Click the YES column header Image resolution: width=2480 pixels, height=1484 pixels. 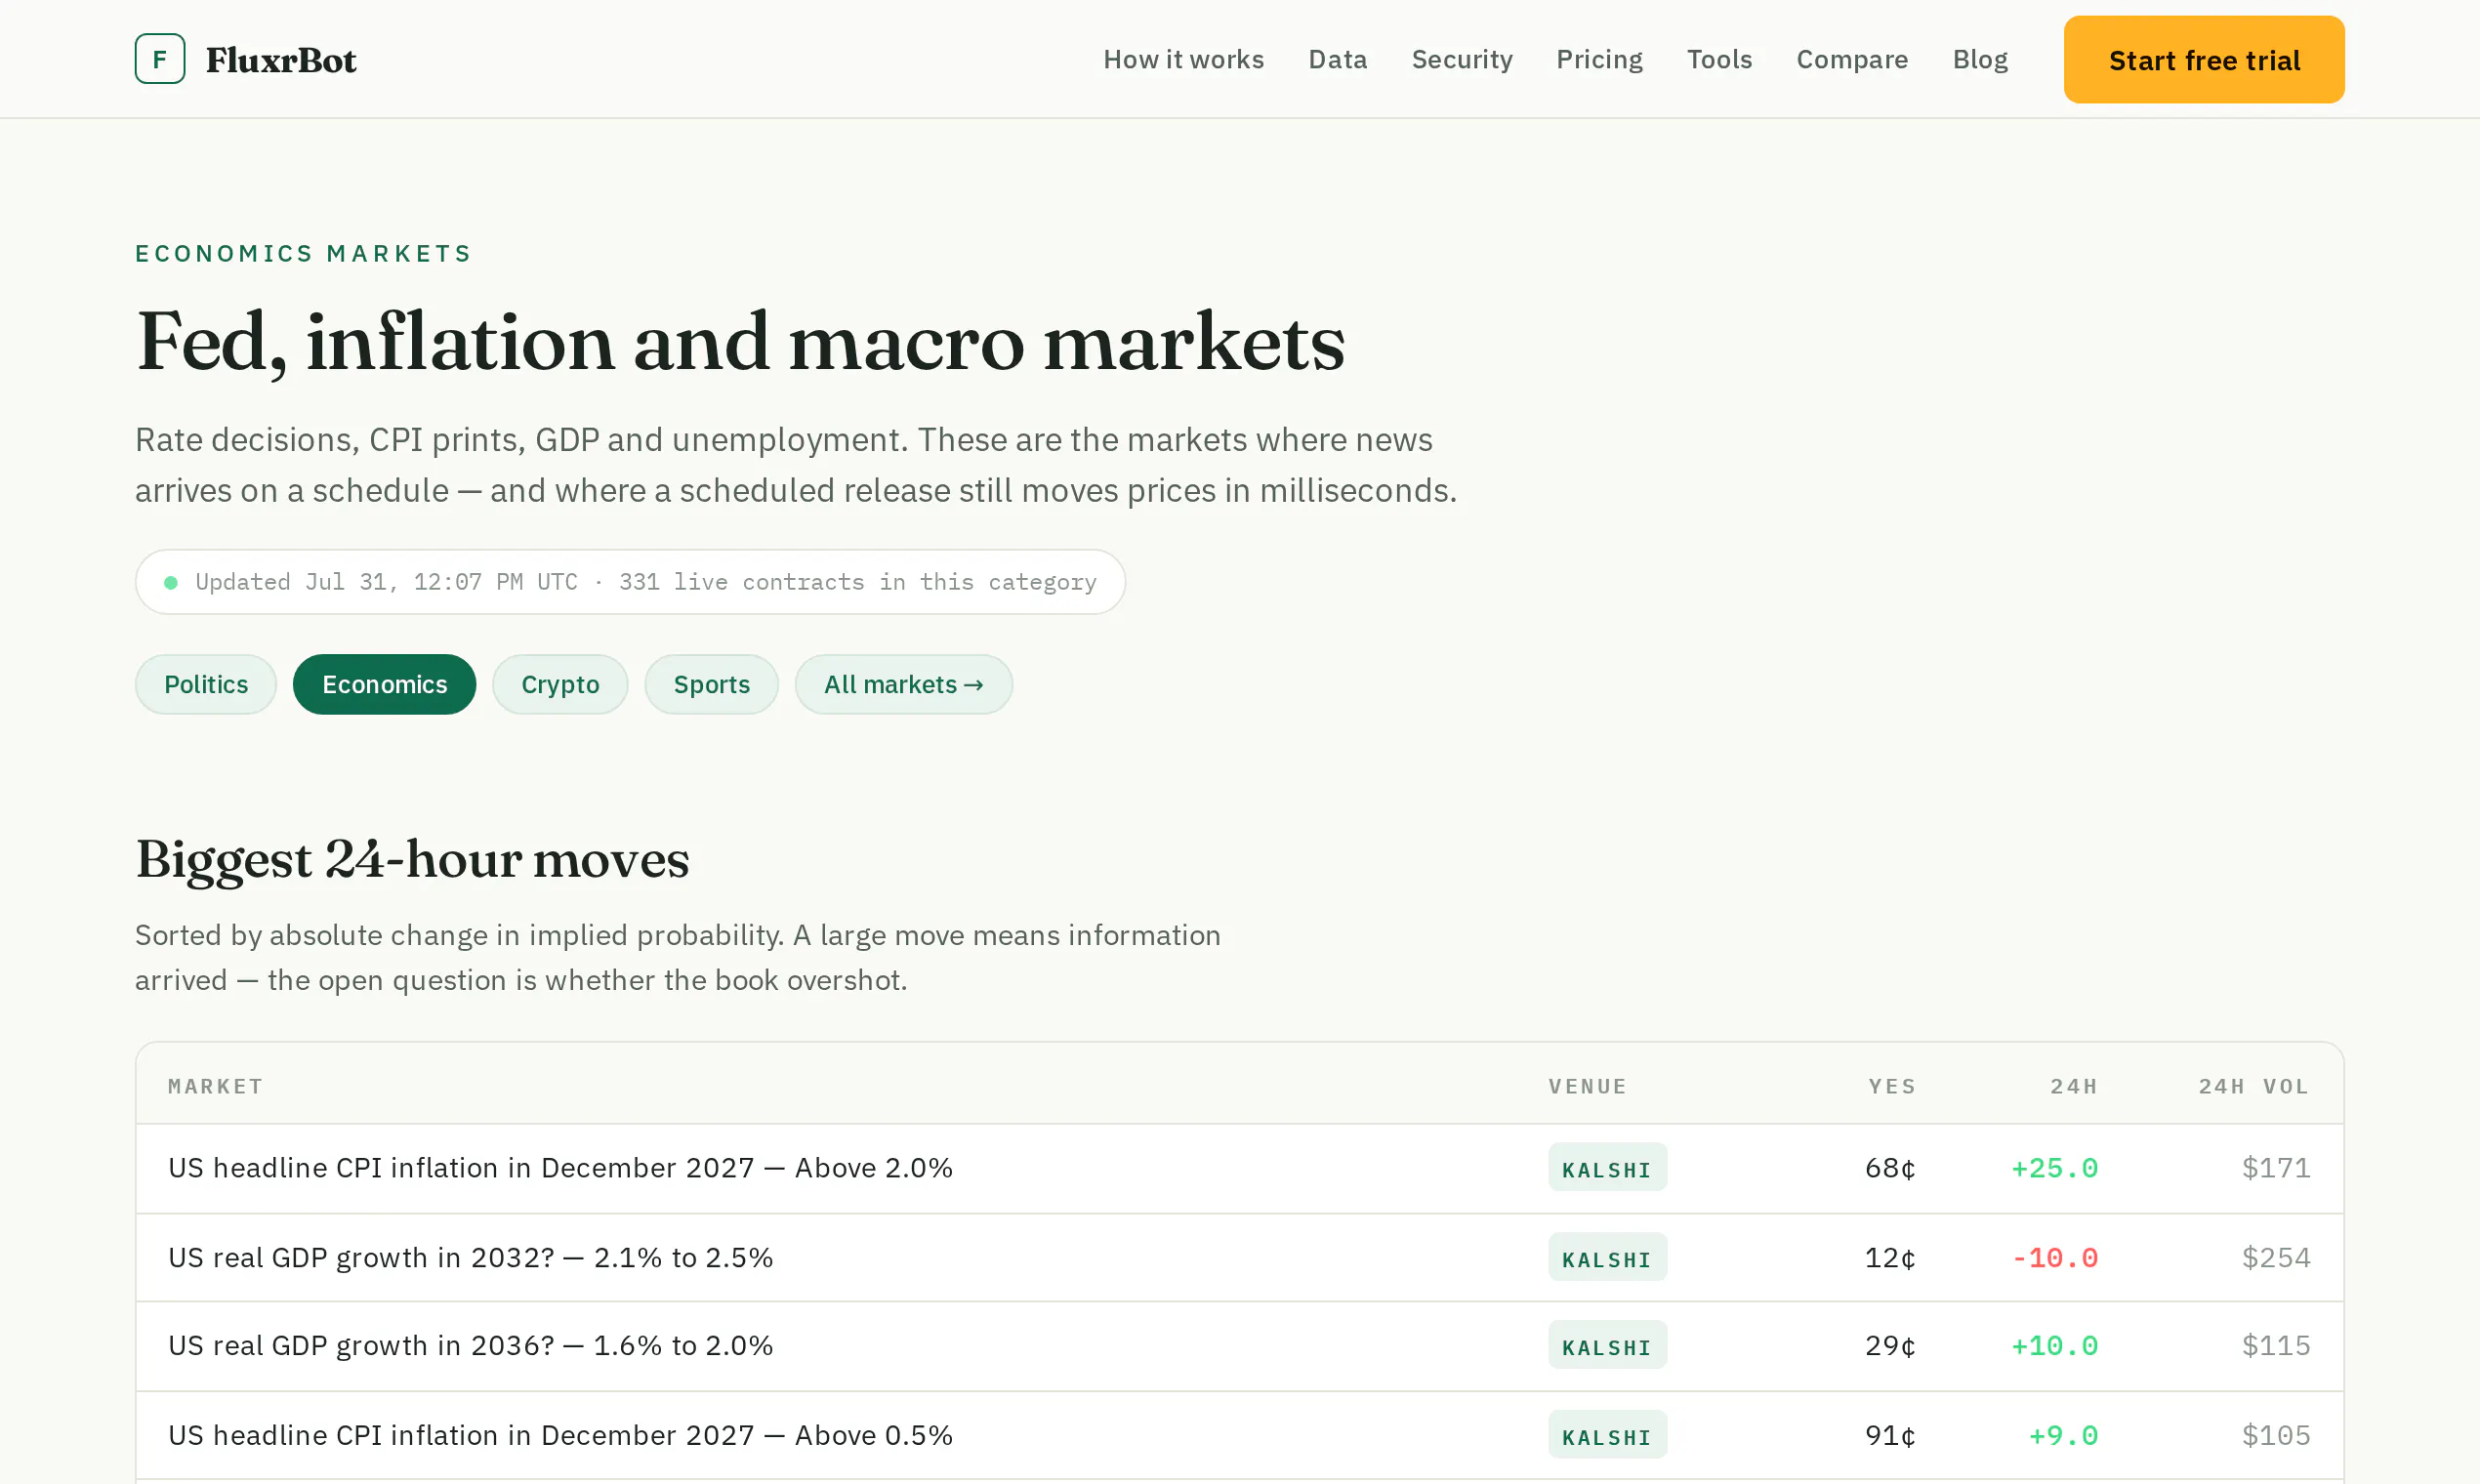pos(1892,1087)
